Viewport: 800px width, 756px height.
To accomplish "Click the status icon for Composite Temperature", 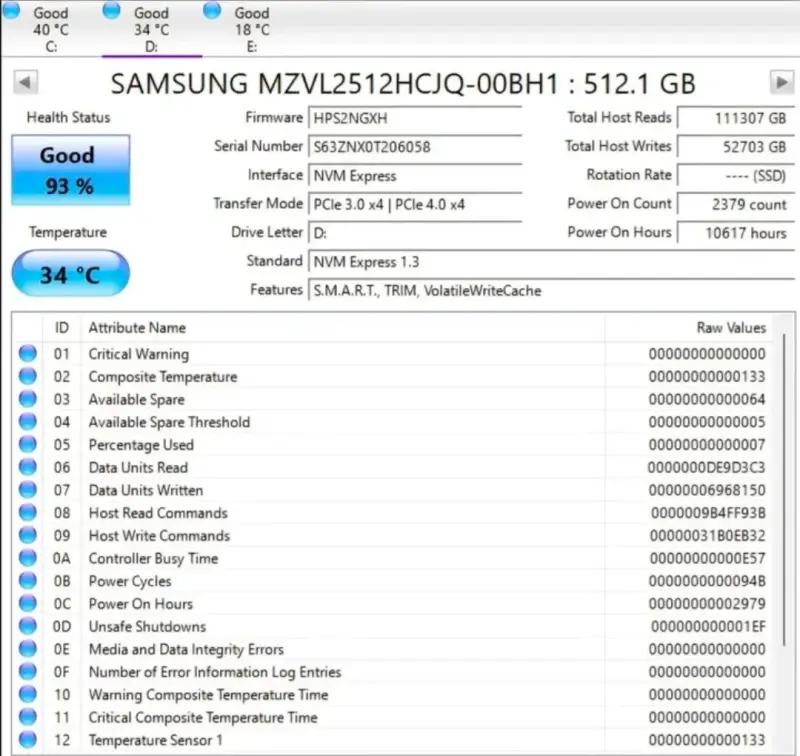I will coord(28,376).
